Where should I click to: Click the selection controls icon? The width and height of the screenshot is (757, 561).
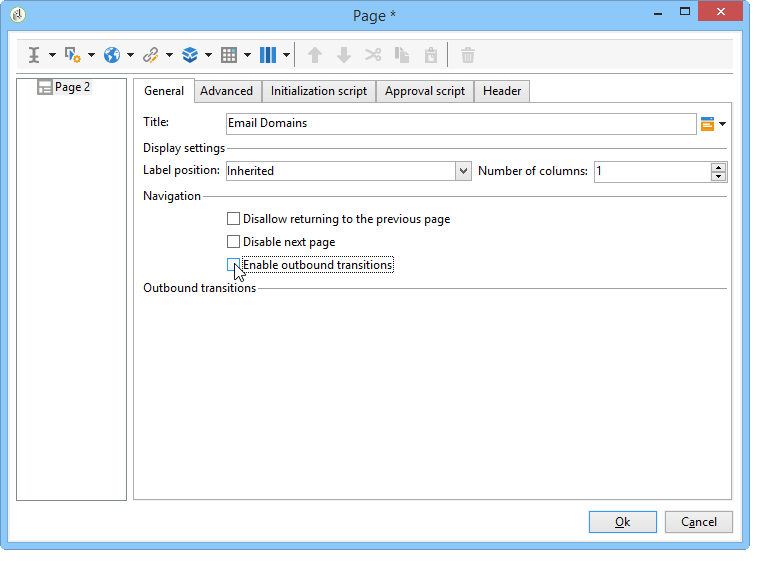[x=72, y=55]
